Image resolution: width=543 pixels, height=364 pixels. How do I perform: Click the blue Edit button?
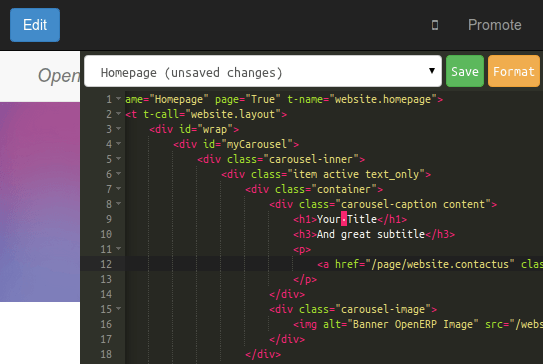click(x=35, y=25)
